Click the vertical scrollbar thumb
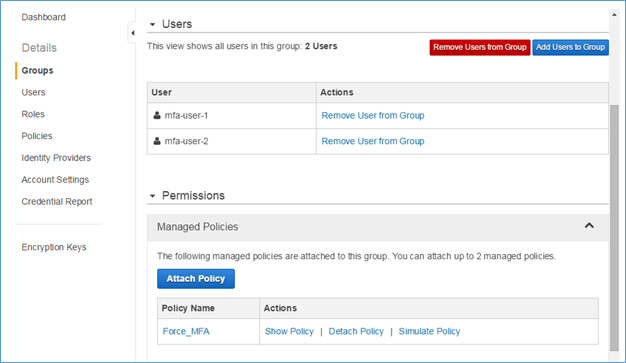 point(614,228)
